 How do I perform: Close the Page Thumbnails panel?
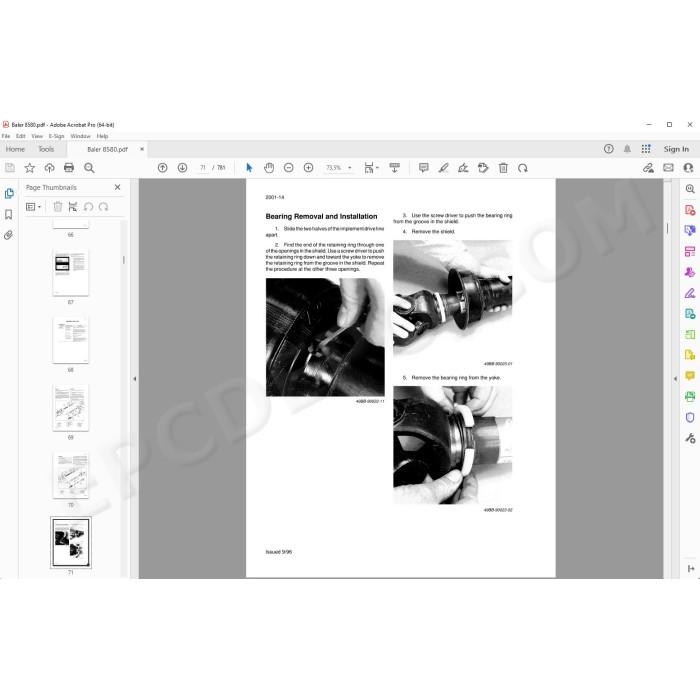click(117, 187)
